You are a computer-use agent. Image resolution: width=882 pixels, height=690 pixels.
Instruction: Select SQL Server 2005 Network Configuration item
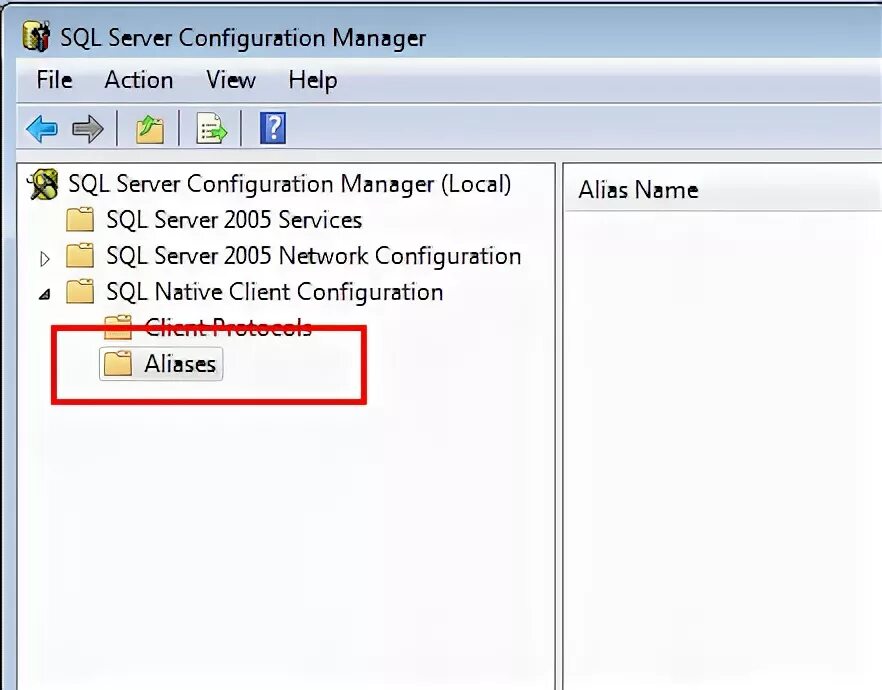coord(314,255)
